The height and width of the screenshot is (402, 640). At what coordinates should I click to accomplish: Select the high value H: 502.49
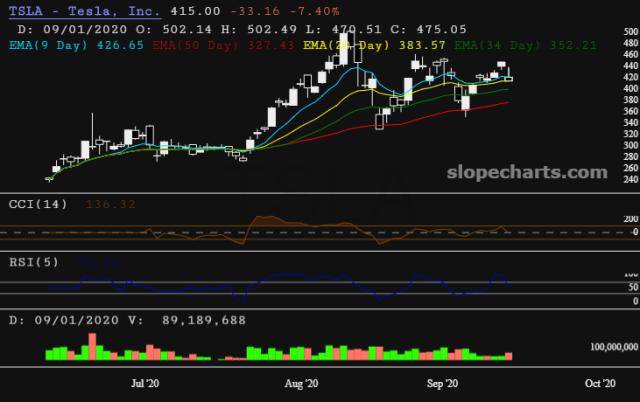(x=258, y=29)
